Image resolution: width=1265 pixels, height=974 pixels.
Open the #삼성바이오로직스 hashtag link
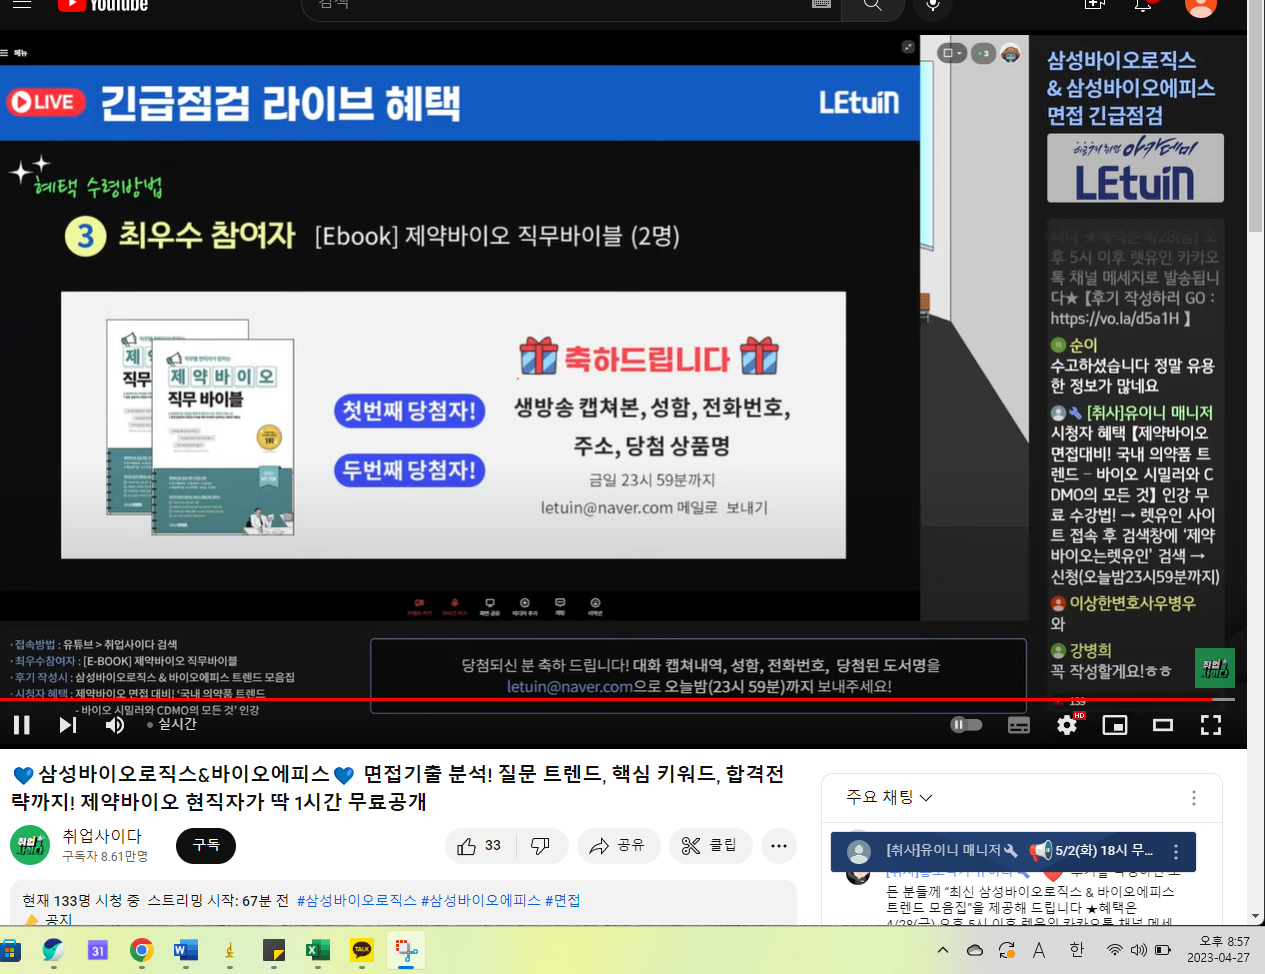point(356,900)
